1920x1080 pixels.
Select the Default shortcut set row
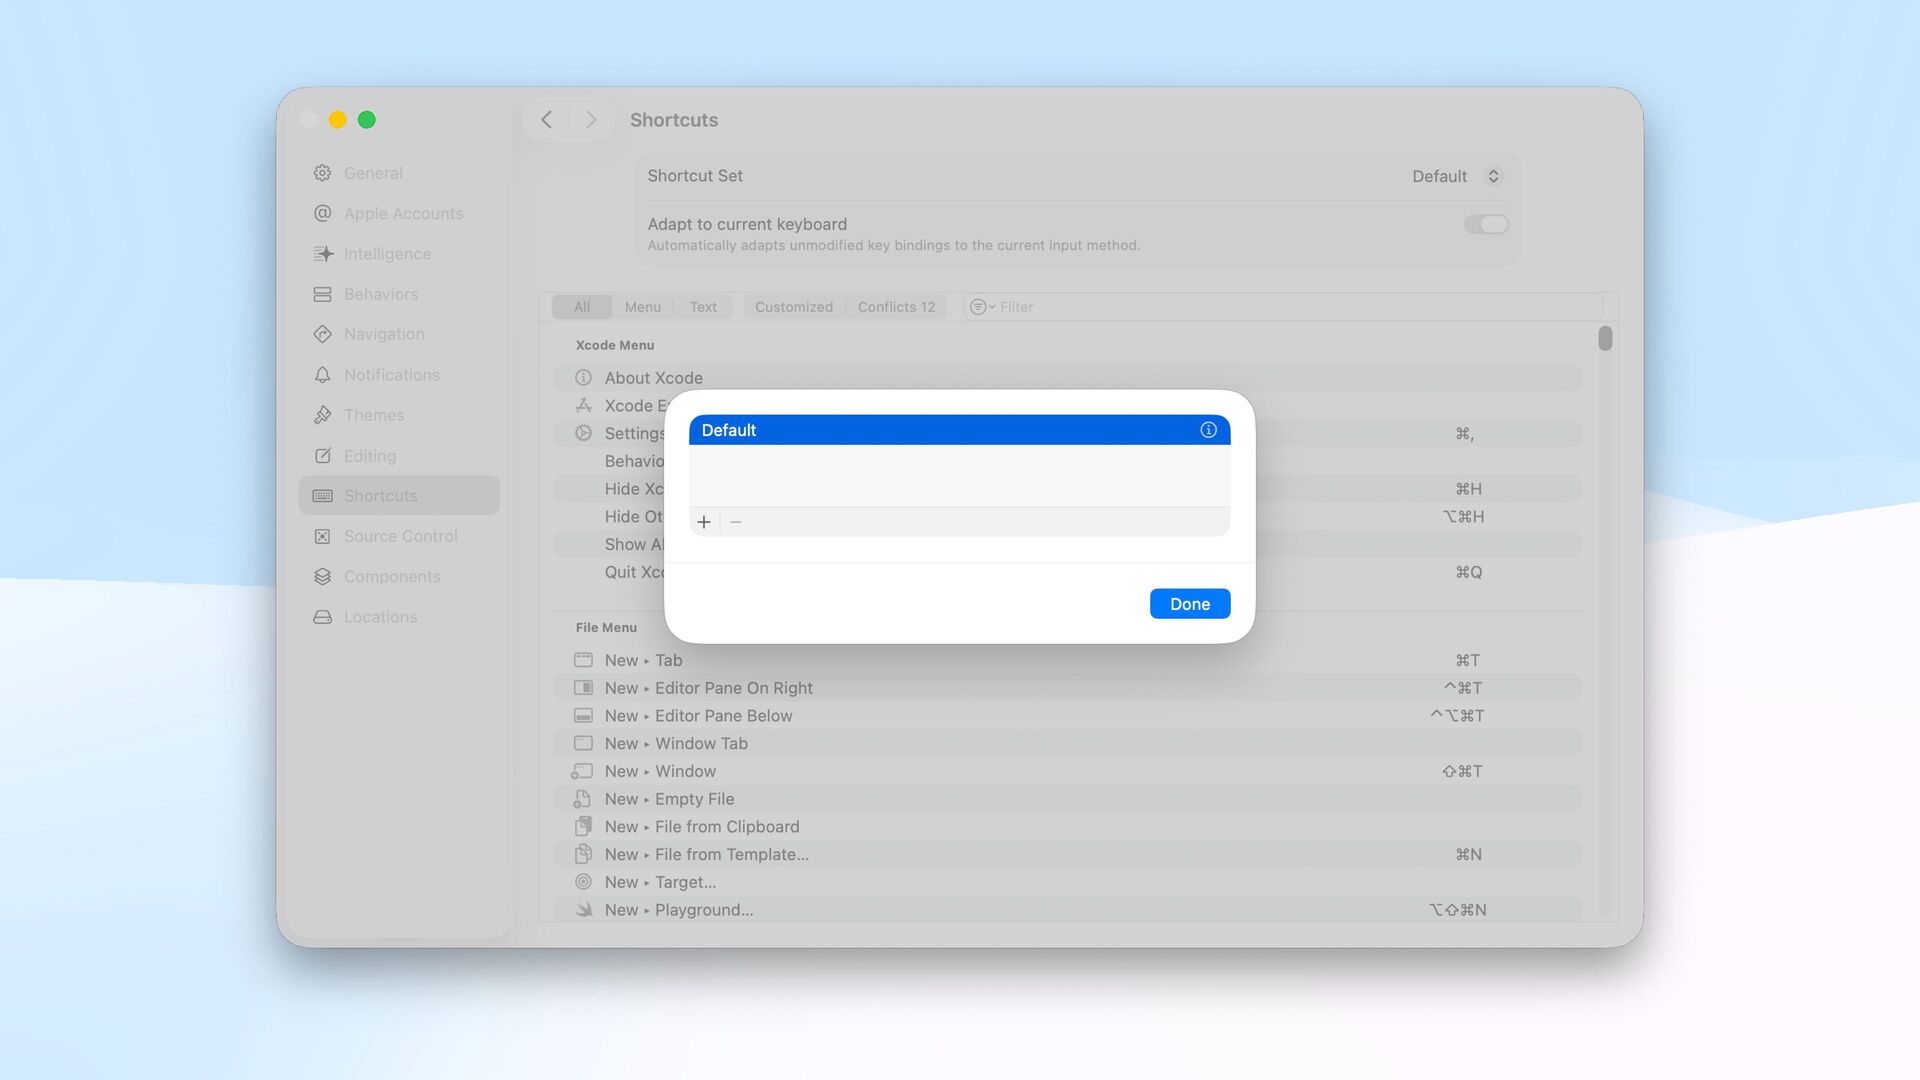point(940,430)
